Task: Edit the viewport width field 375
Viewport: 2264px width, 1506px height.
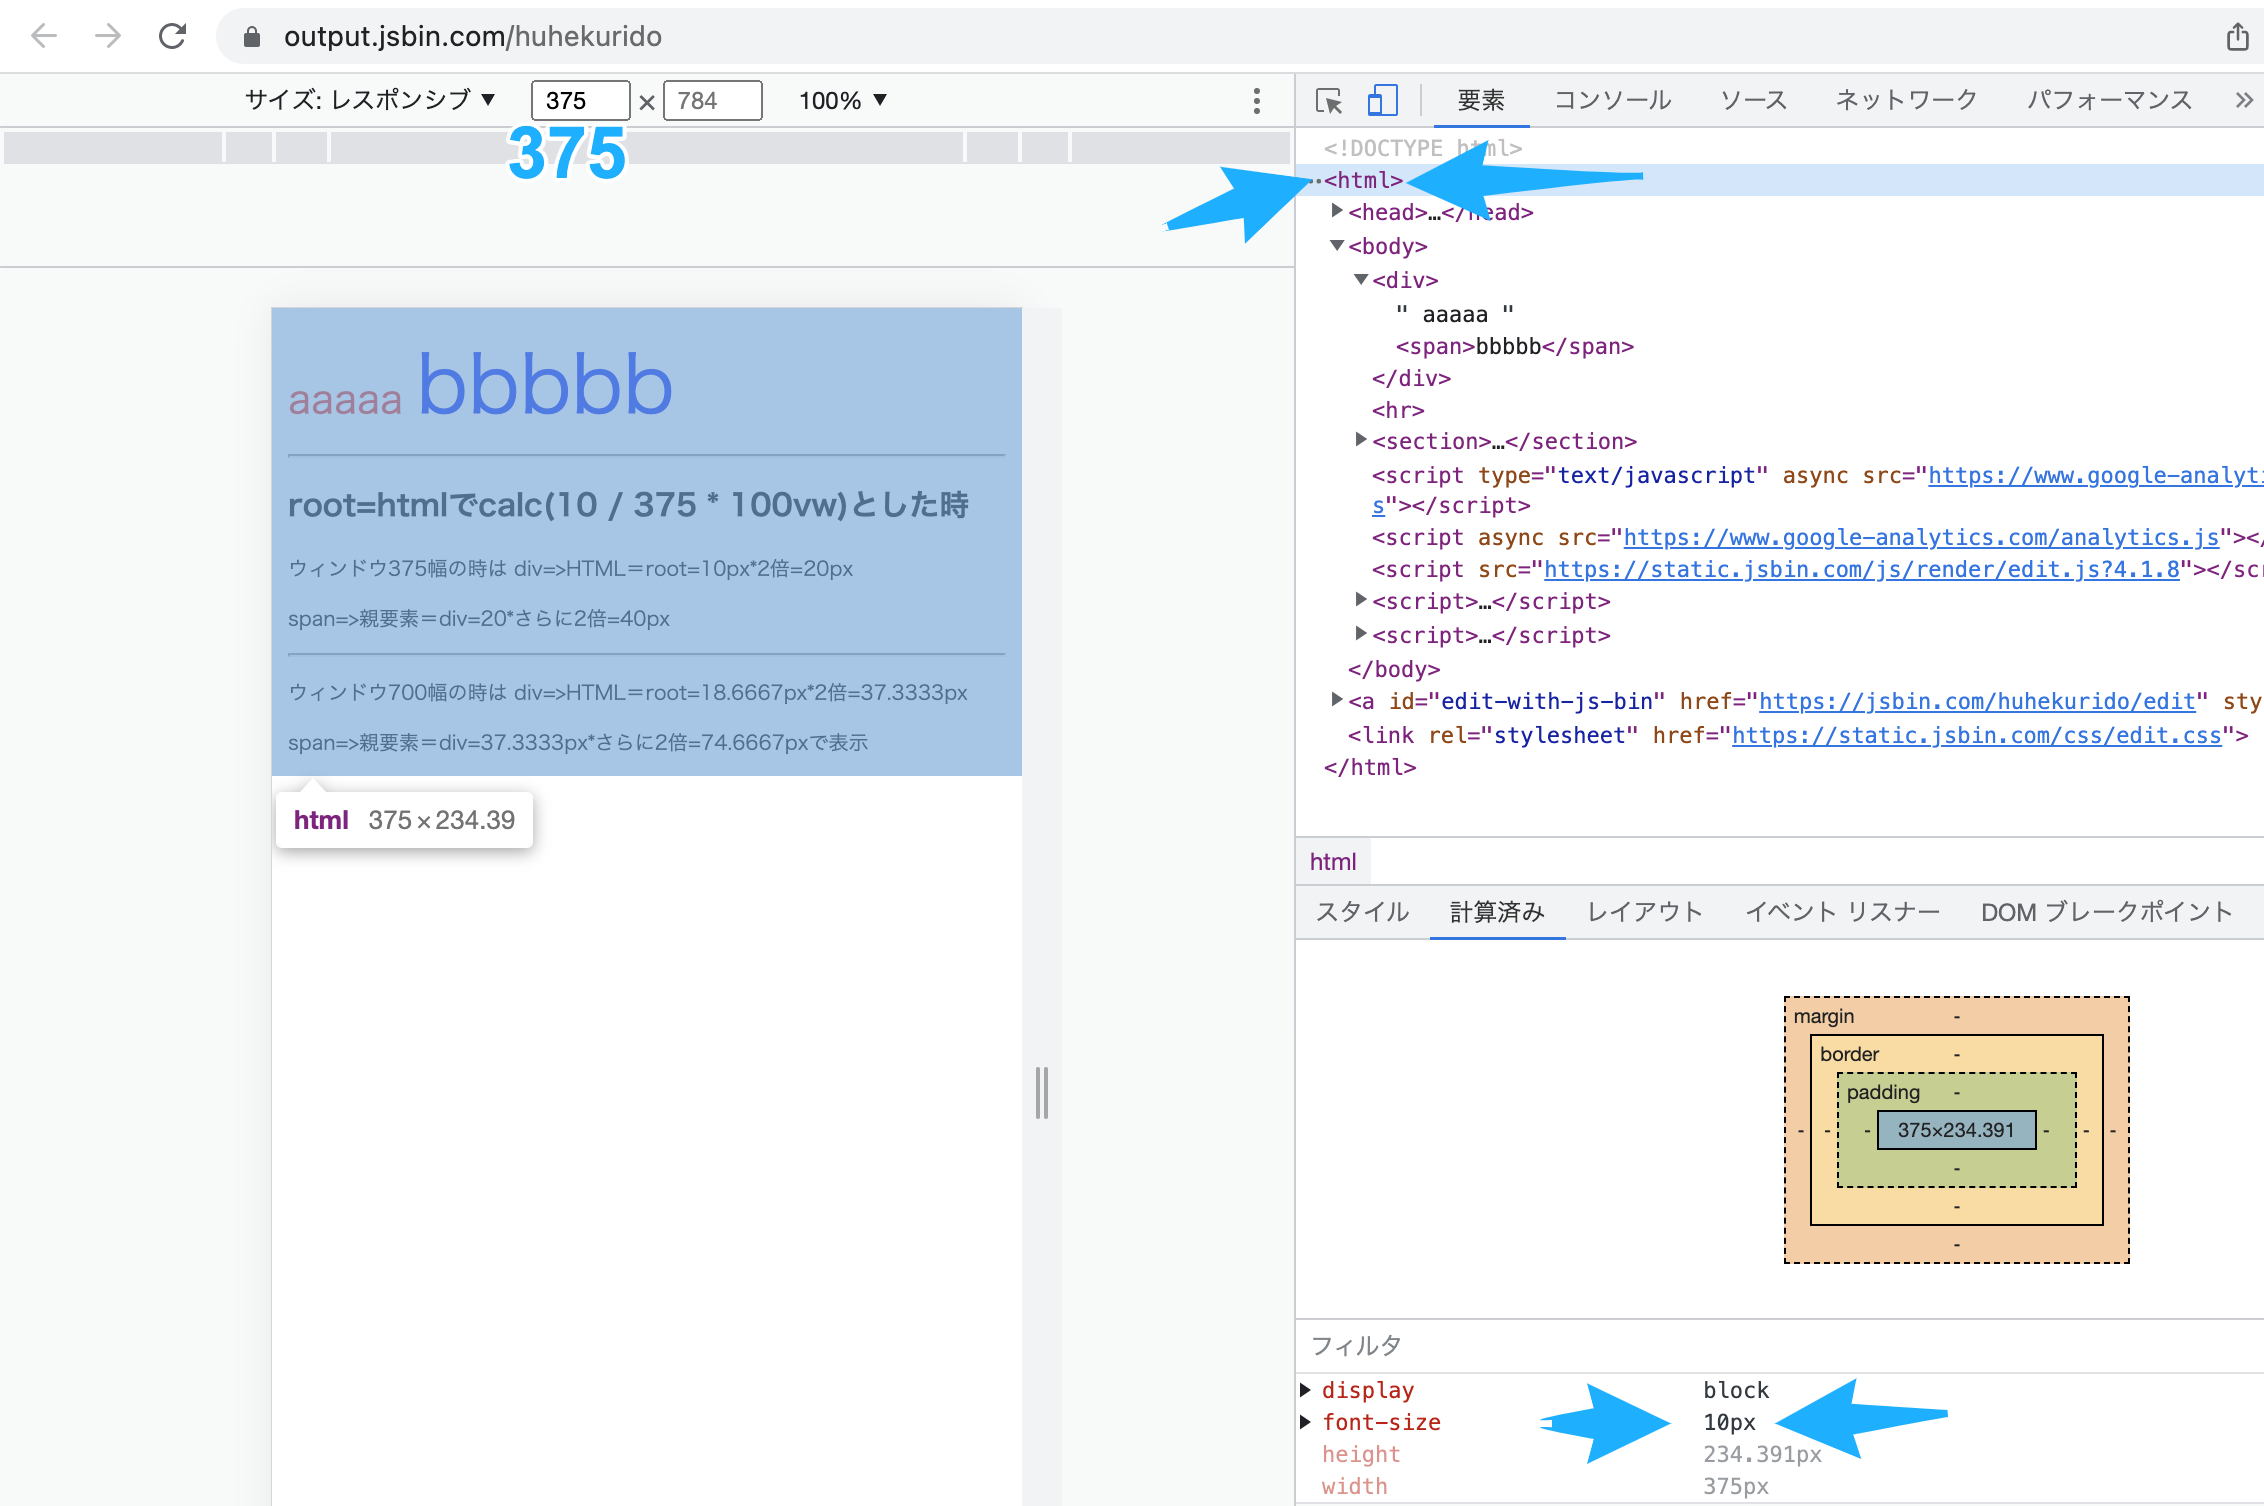Action: coord(580,100)
